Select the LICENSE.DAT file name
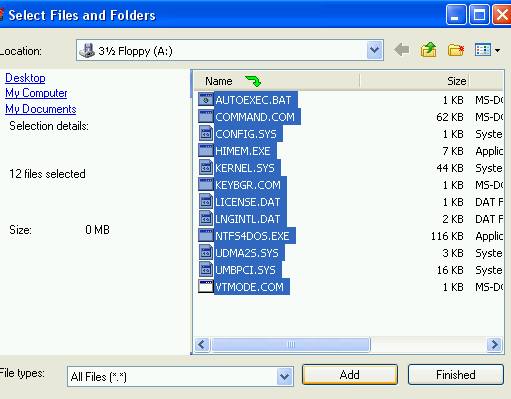 tap(248, 202)
